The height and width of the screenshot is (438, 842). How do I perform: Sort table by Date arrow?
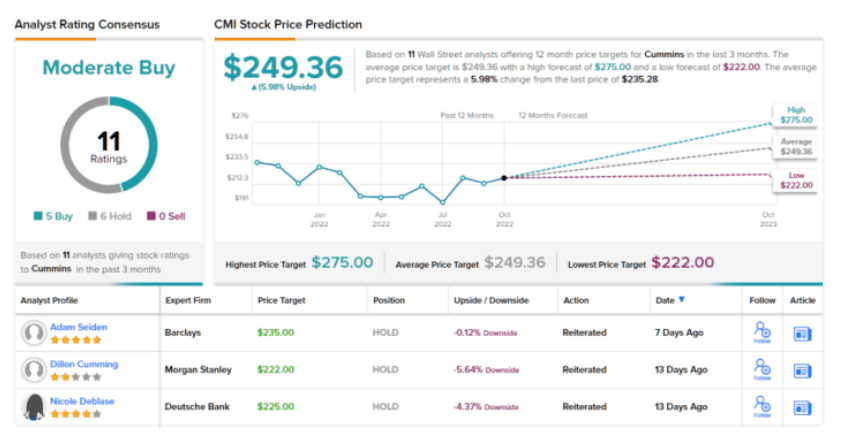click(683, 300)
